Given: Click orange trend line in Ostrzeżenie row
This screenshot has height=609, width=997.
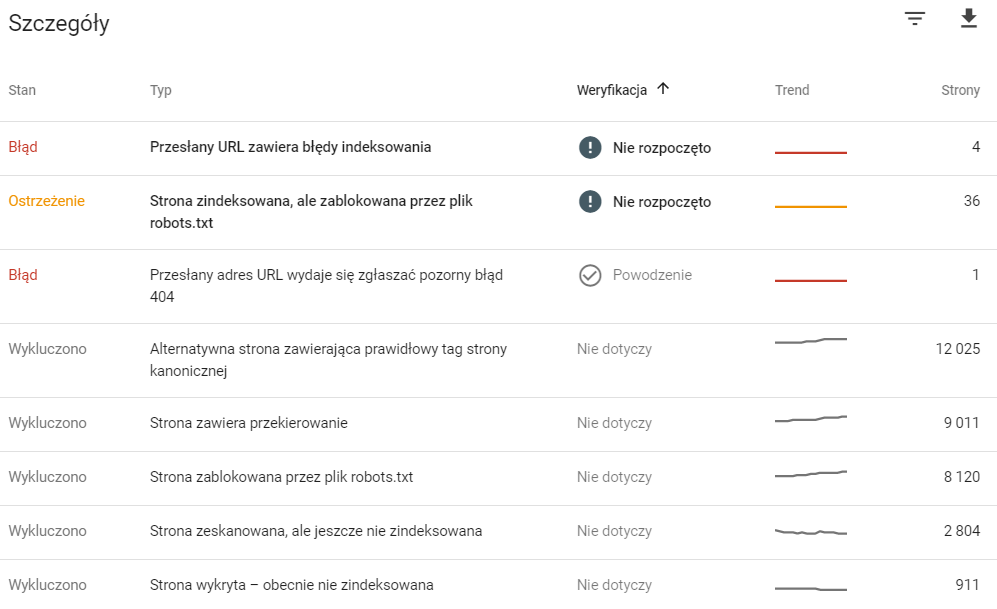Looking at the screenshot, I should (x=811, y=207).
